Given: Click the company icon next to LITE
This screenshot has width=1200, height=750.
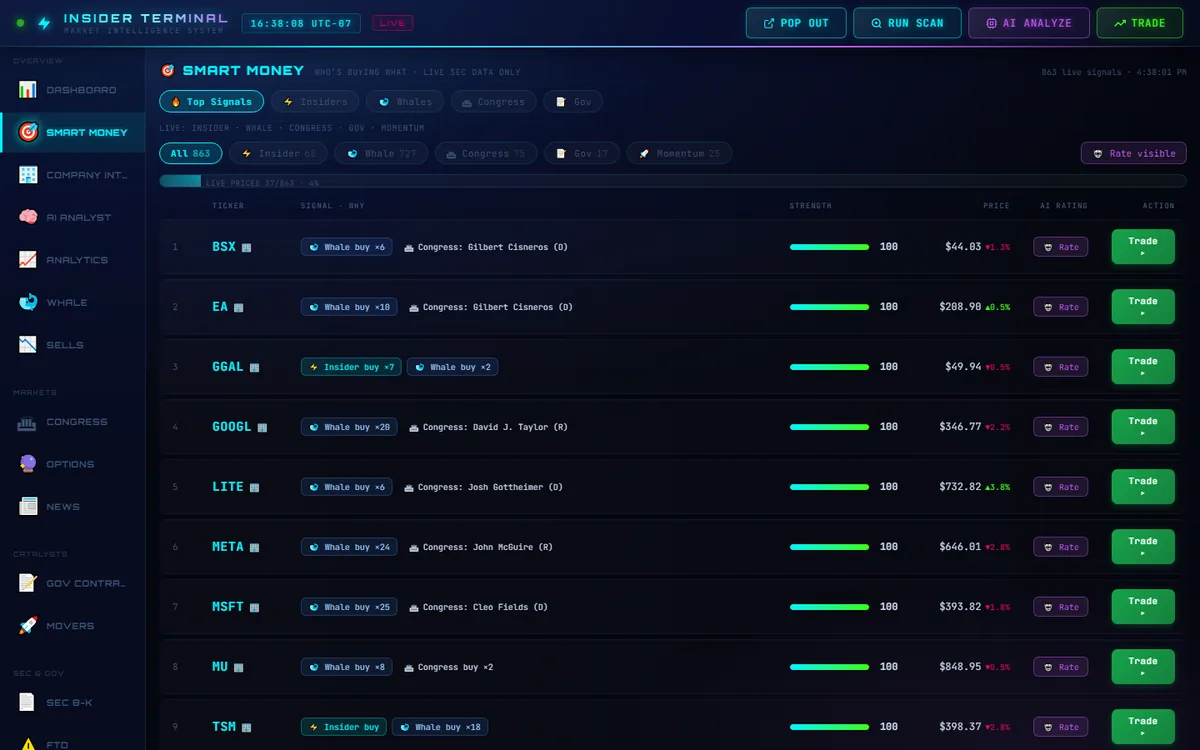Looking at the screenshot, I should click(255, 487).
